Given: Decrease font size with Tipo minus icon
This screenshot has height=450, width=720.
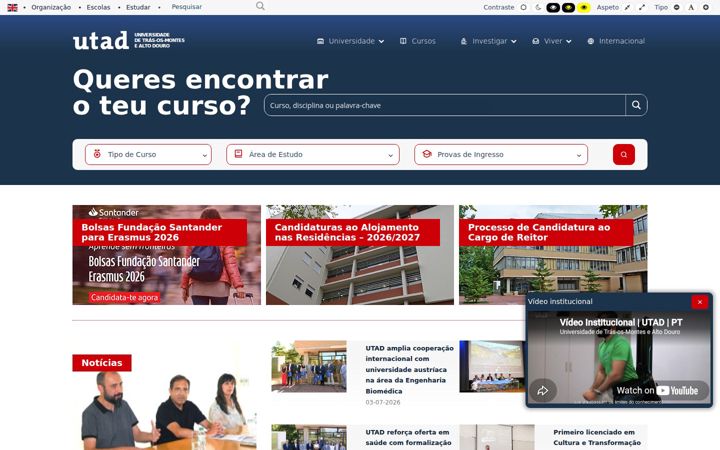Looking at the screenshot, I should 676,7.
